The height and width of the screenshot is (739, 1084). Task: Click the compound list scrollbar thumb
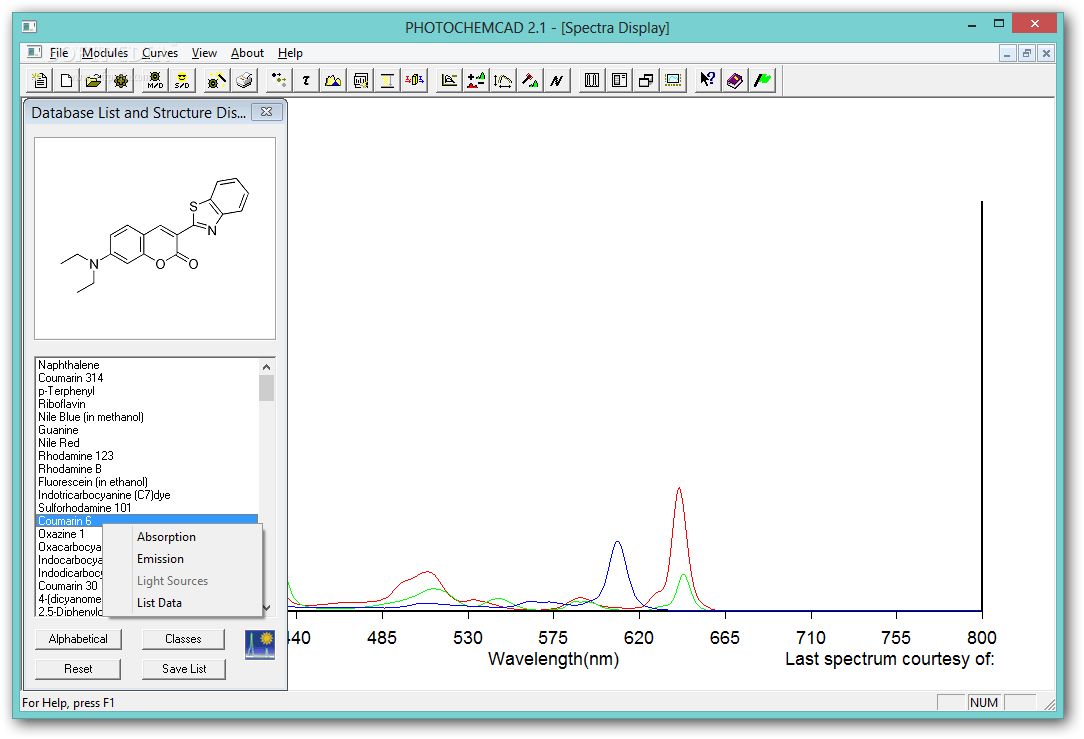tap(267, 388)
